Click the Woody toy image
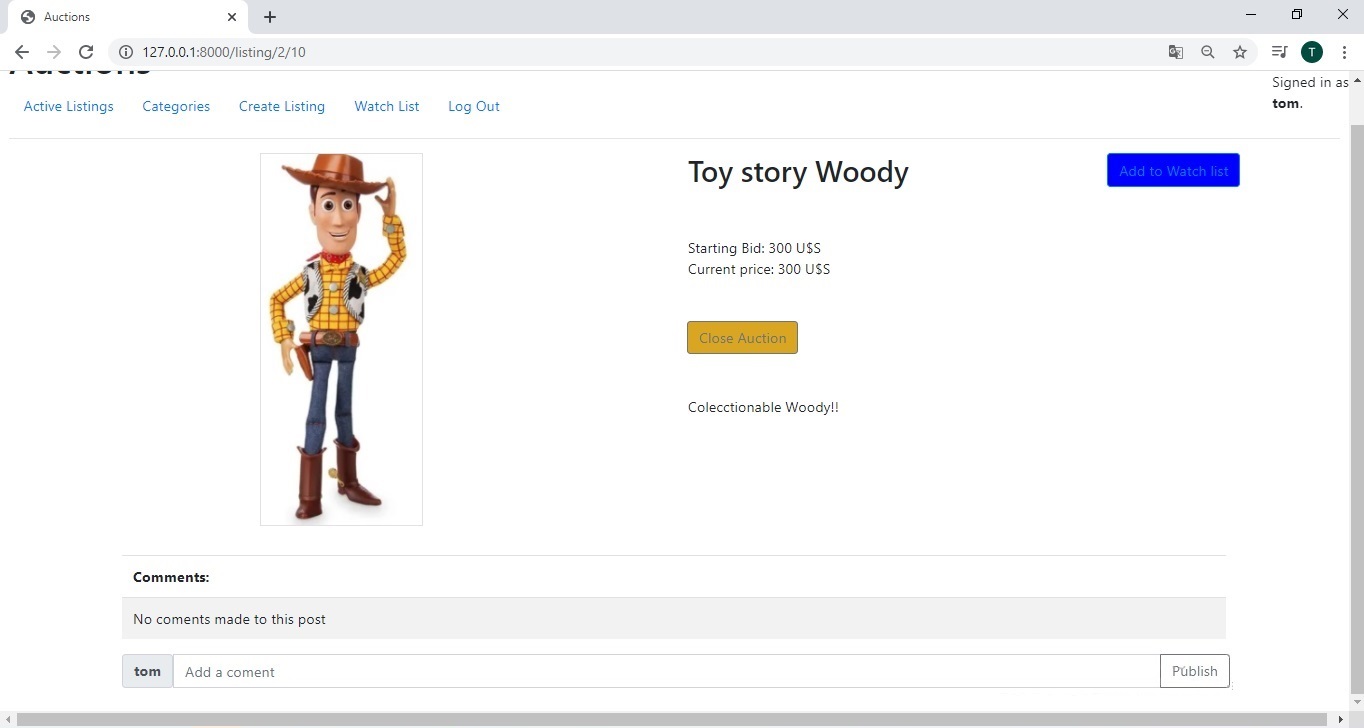The width and height of the screenshot is (1364, 728). 341,339
